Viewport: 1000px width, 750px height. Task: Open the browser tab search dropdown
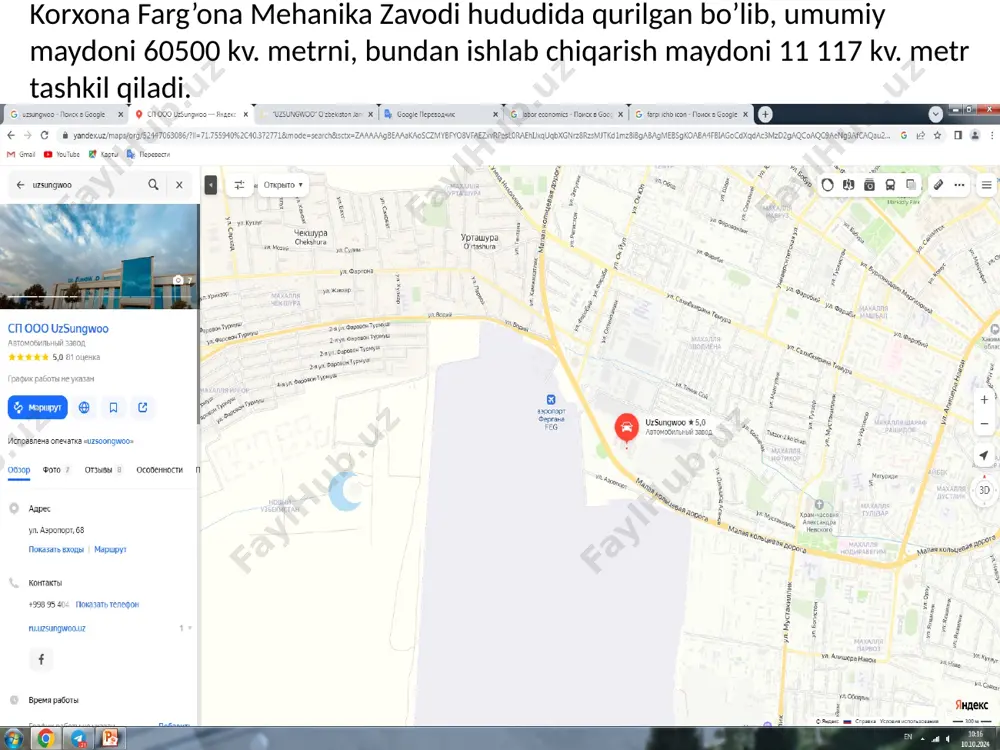(x=935, y=114)
